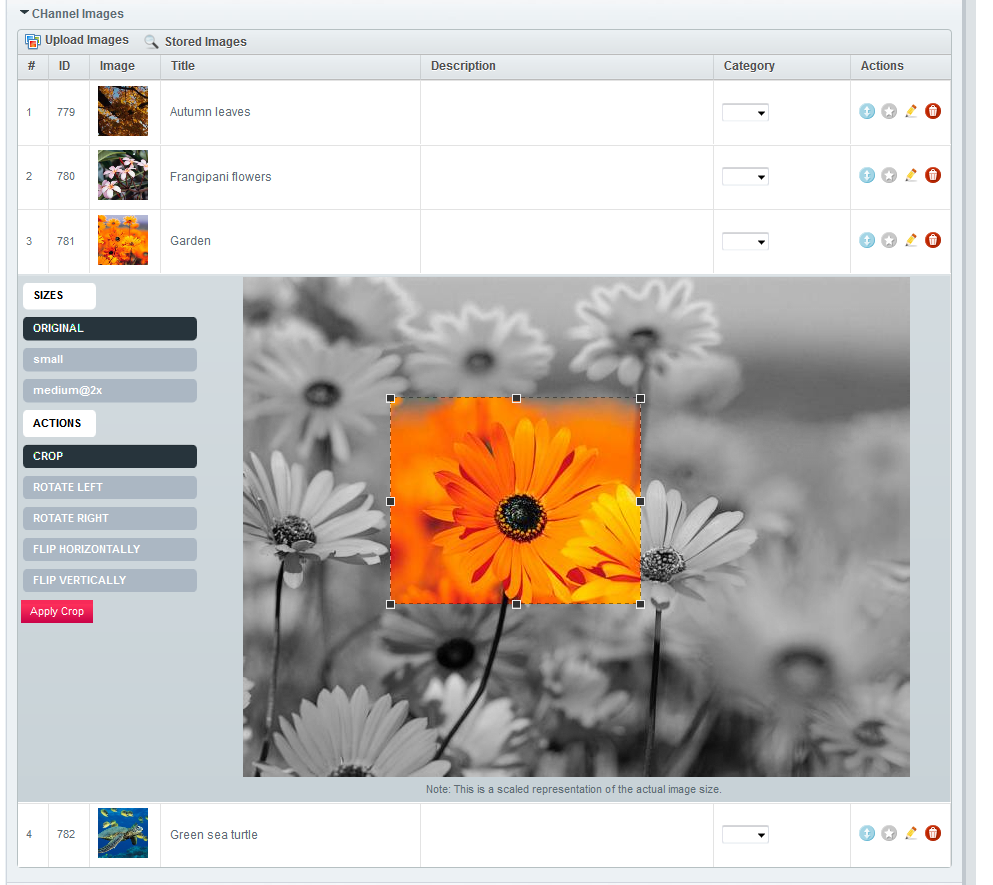Click the Green sea turtle thumbnail

[x=123, y=833]
